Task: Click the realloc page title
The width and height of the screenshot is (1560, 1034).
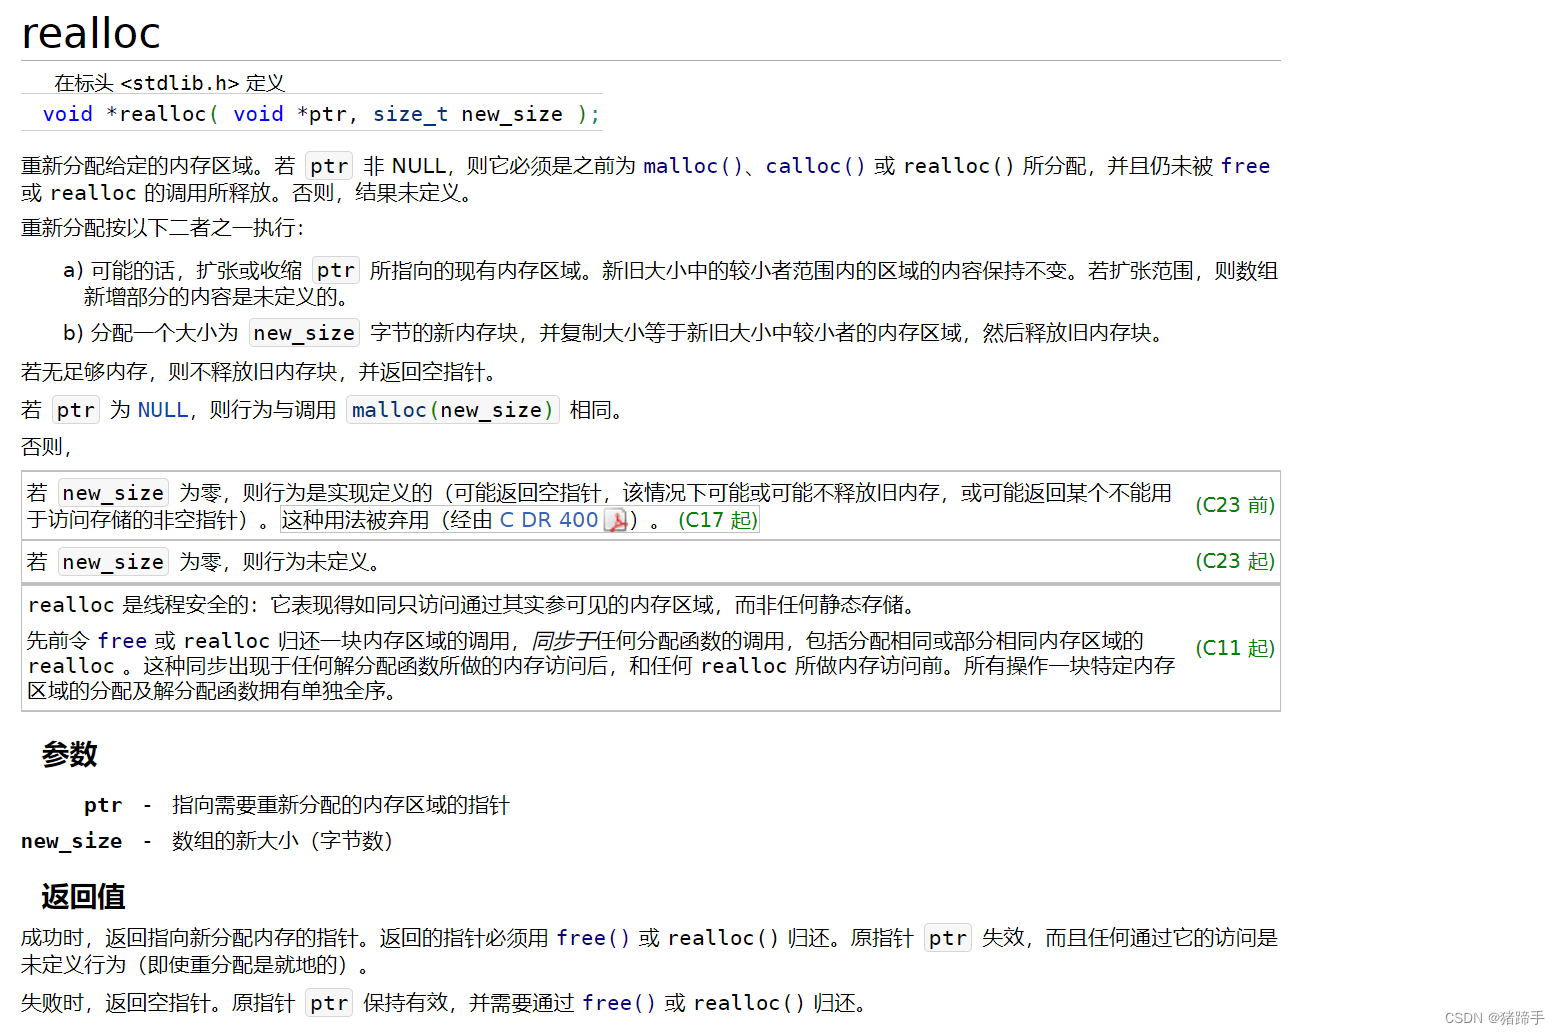Action: (90, 32)
